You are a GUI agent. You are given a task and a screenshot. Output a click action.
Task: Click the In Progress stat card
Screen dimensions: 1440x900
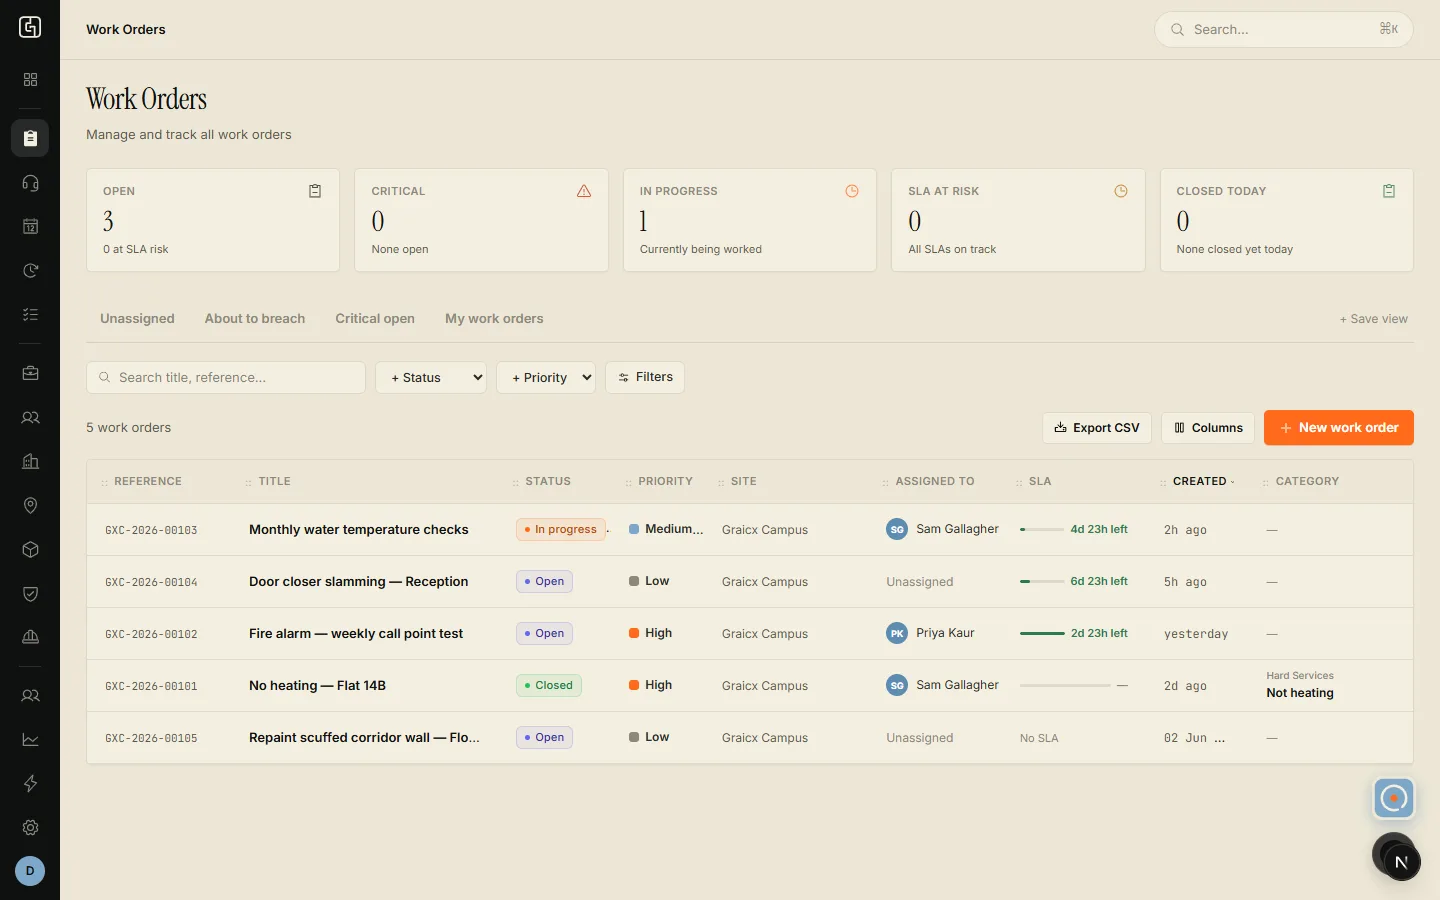[x=750, y=220]
